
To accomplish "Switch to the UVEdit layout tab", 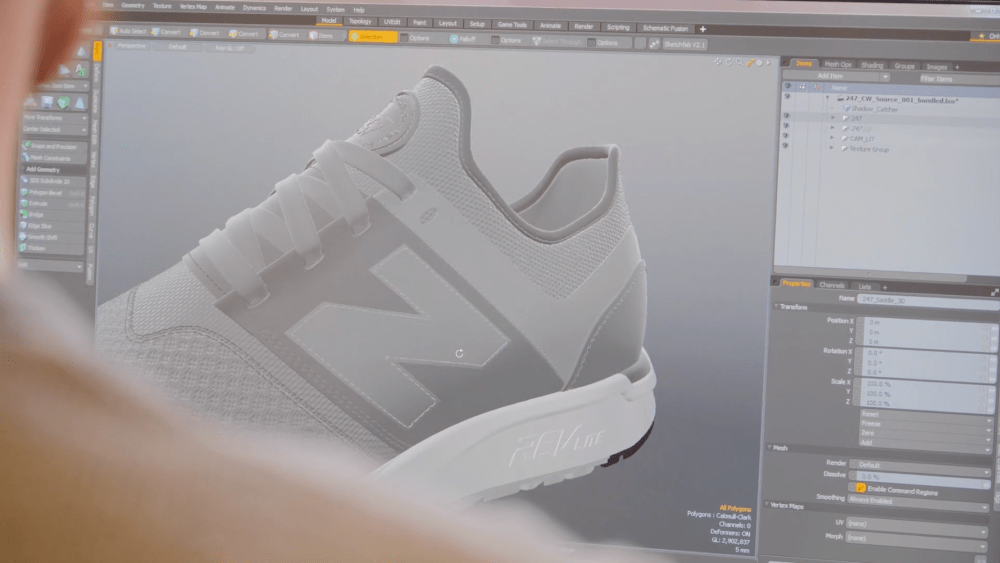I will click(392, 22).
